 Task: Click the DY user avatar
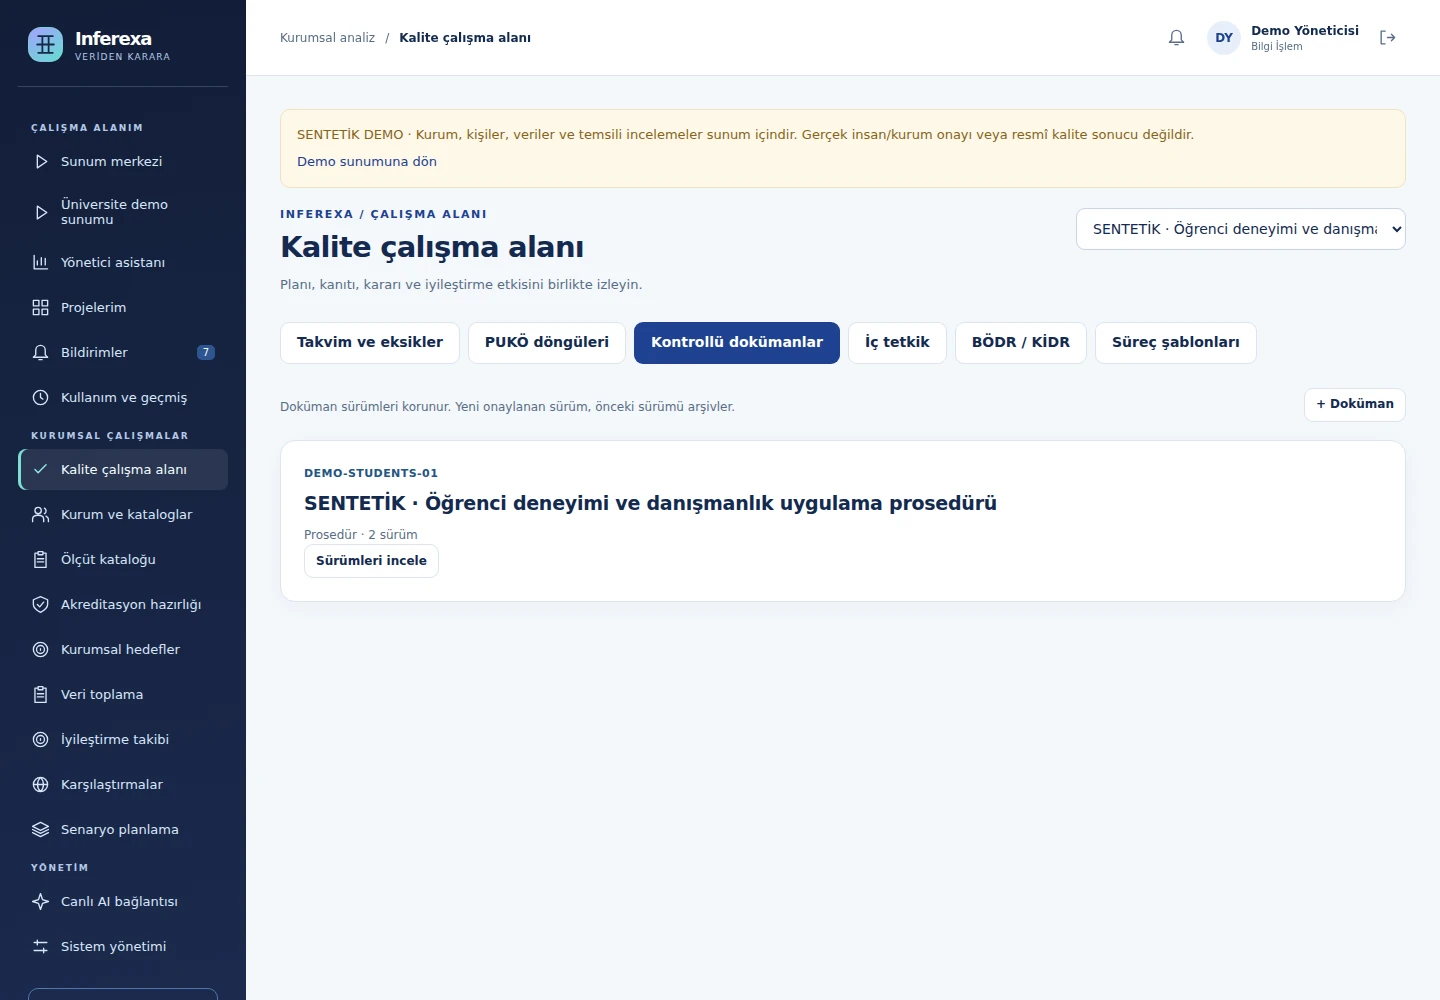(1224, 38)
